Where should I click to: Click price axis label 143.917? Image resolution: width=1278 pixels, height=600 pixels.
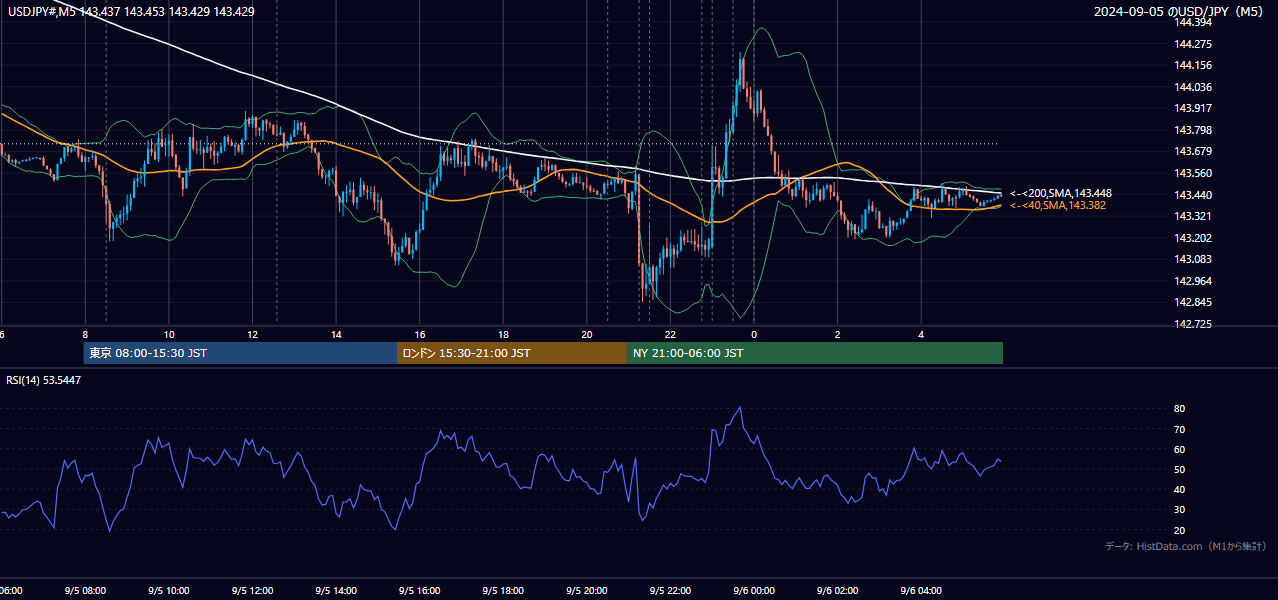(x=1194, y=108)
